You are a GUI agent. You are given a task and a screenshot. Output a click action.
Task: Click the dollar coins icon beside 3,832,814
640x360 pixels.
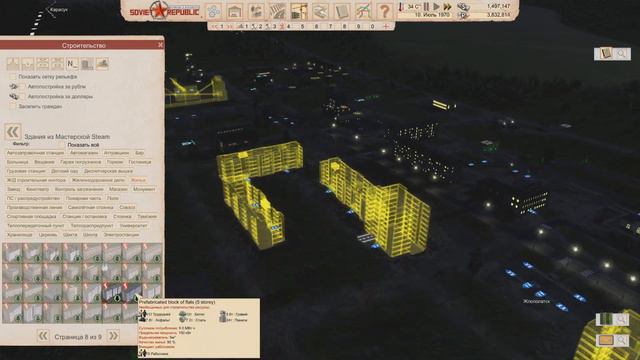click(x=463, y=15)
